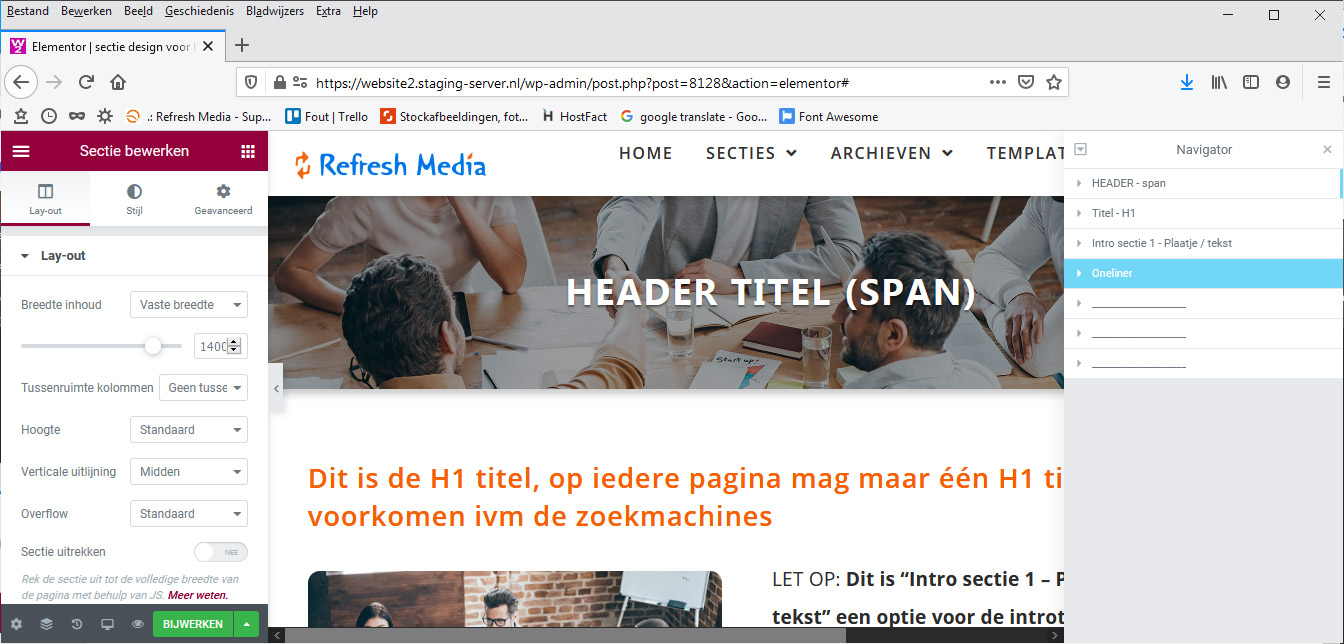Open Verticale uitlijning dropdown
Image resolution: width=1344 pixels, height=644 pixels.
point(188,472)
